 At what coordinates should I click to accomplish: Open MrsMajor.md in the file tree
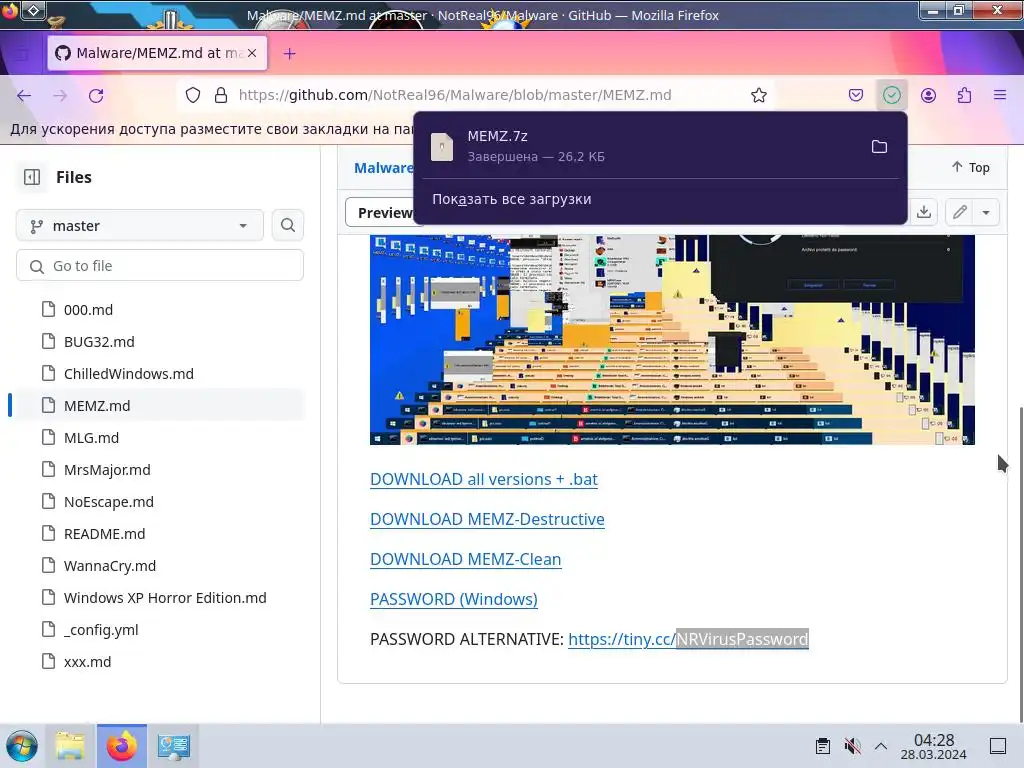[106, 470]
